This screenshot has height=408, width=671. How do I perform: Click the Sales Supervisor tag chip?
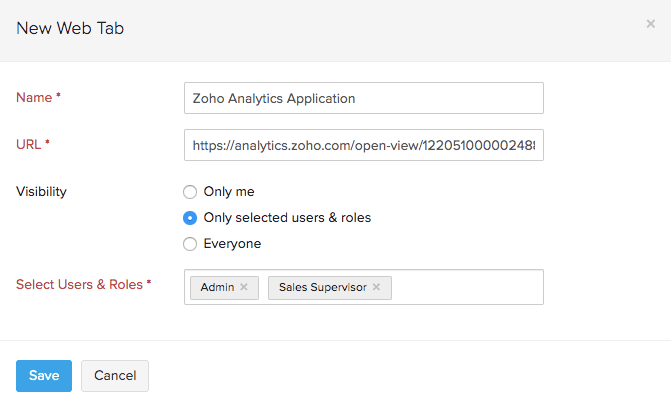(x=322, y=287)
